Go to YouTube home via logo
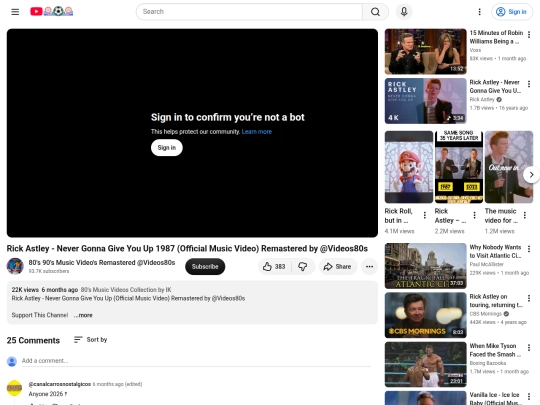Screen dimensions: 540x405 click(x=51, y=11)
